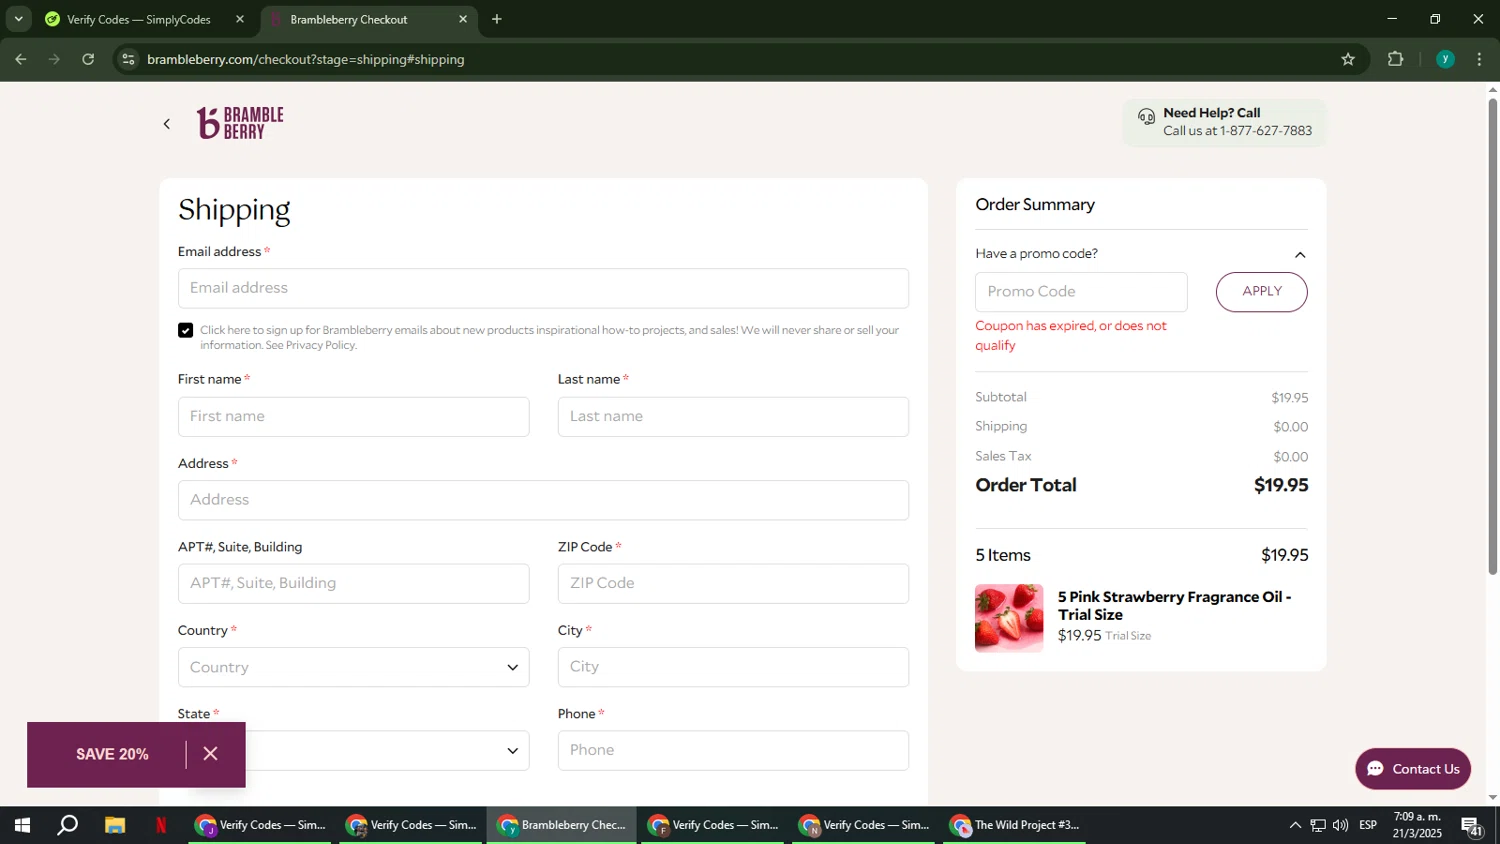Open the taskbar clock showing 7:09 a. m.

tap(1418, 825)
